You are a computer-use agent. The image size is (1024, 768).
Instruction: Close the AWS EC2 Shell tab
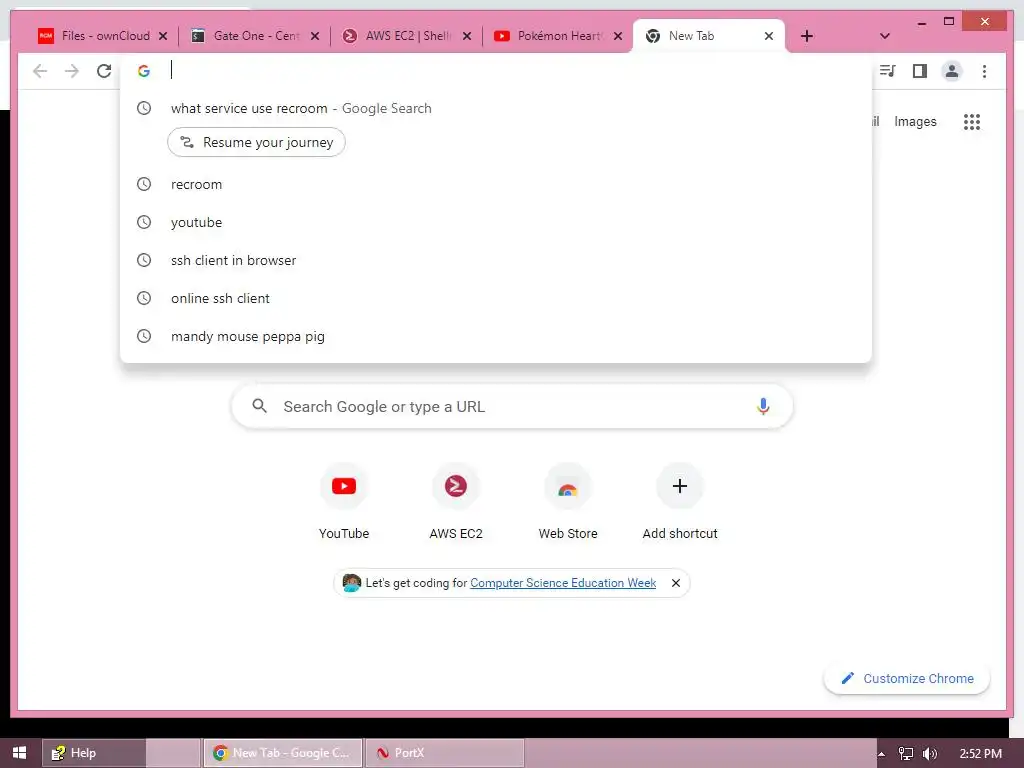coord(467,36)
